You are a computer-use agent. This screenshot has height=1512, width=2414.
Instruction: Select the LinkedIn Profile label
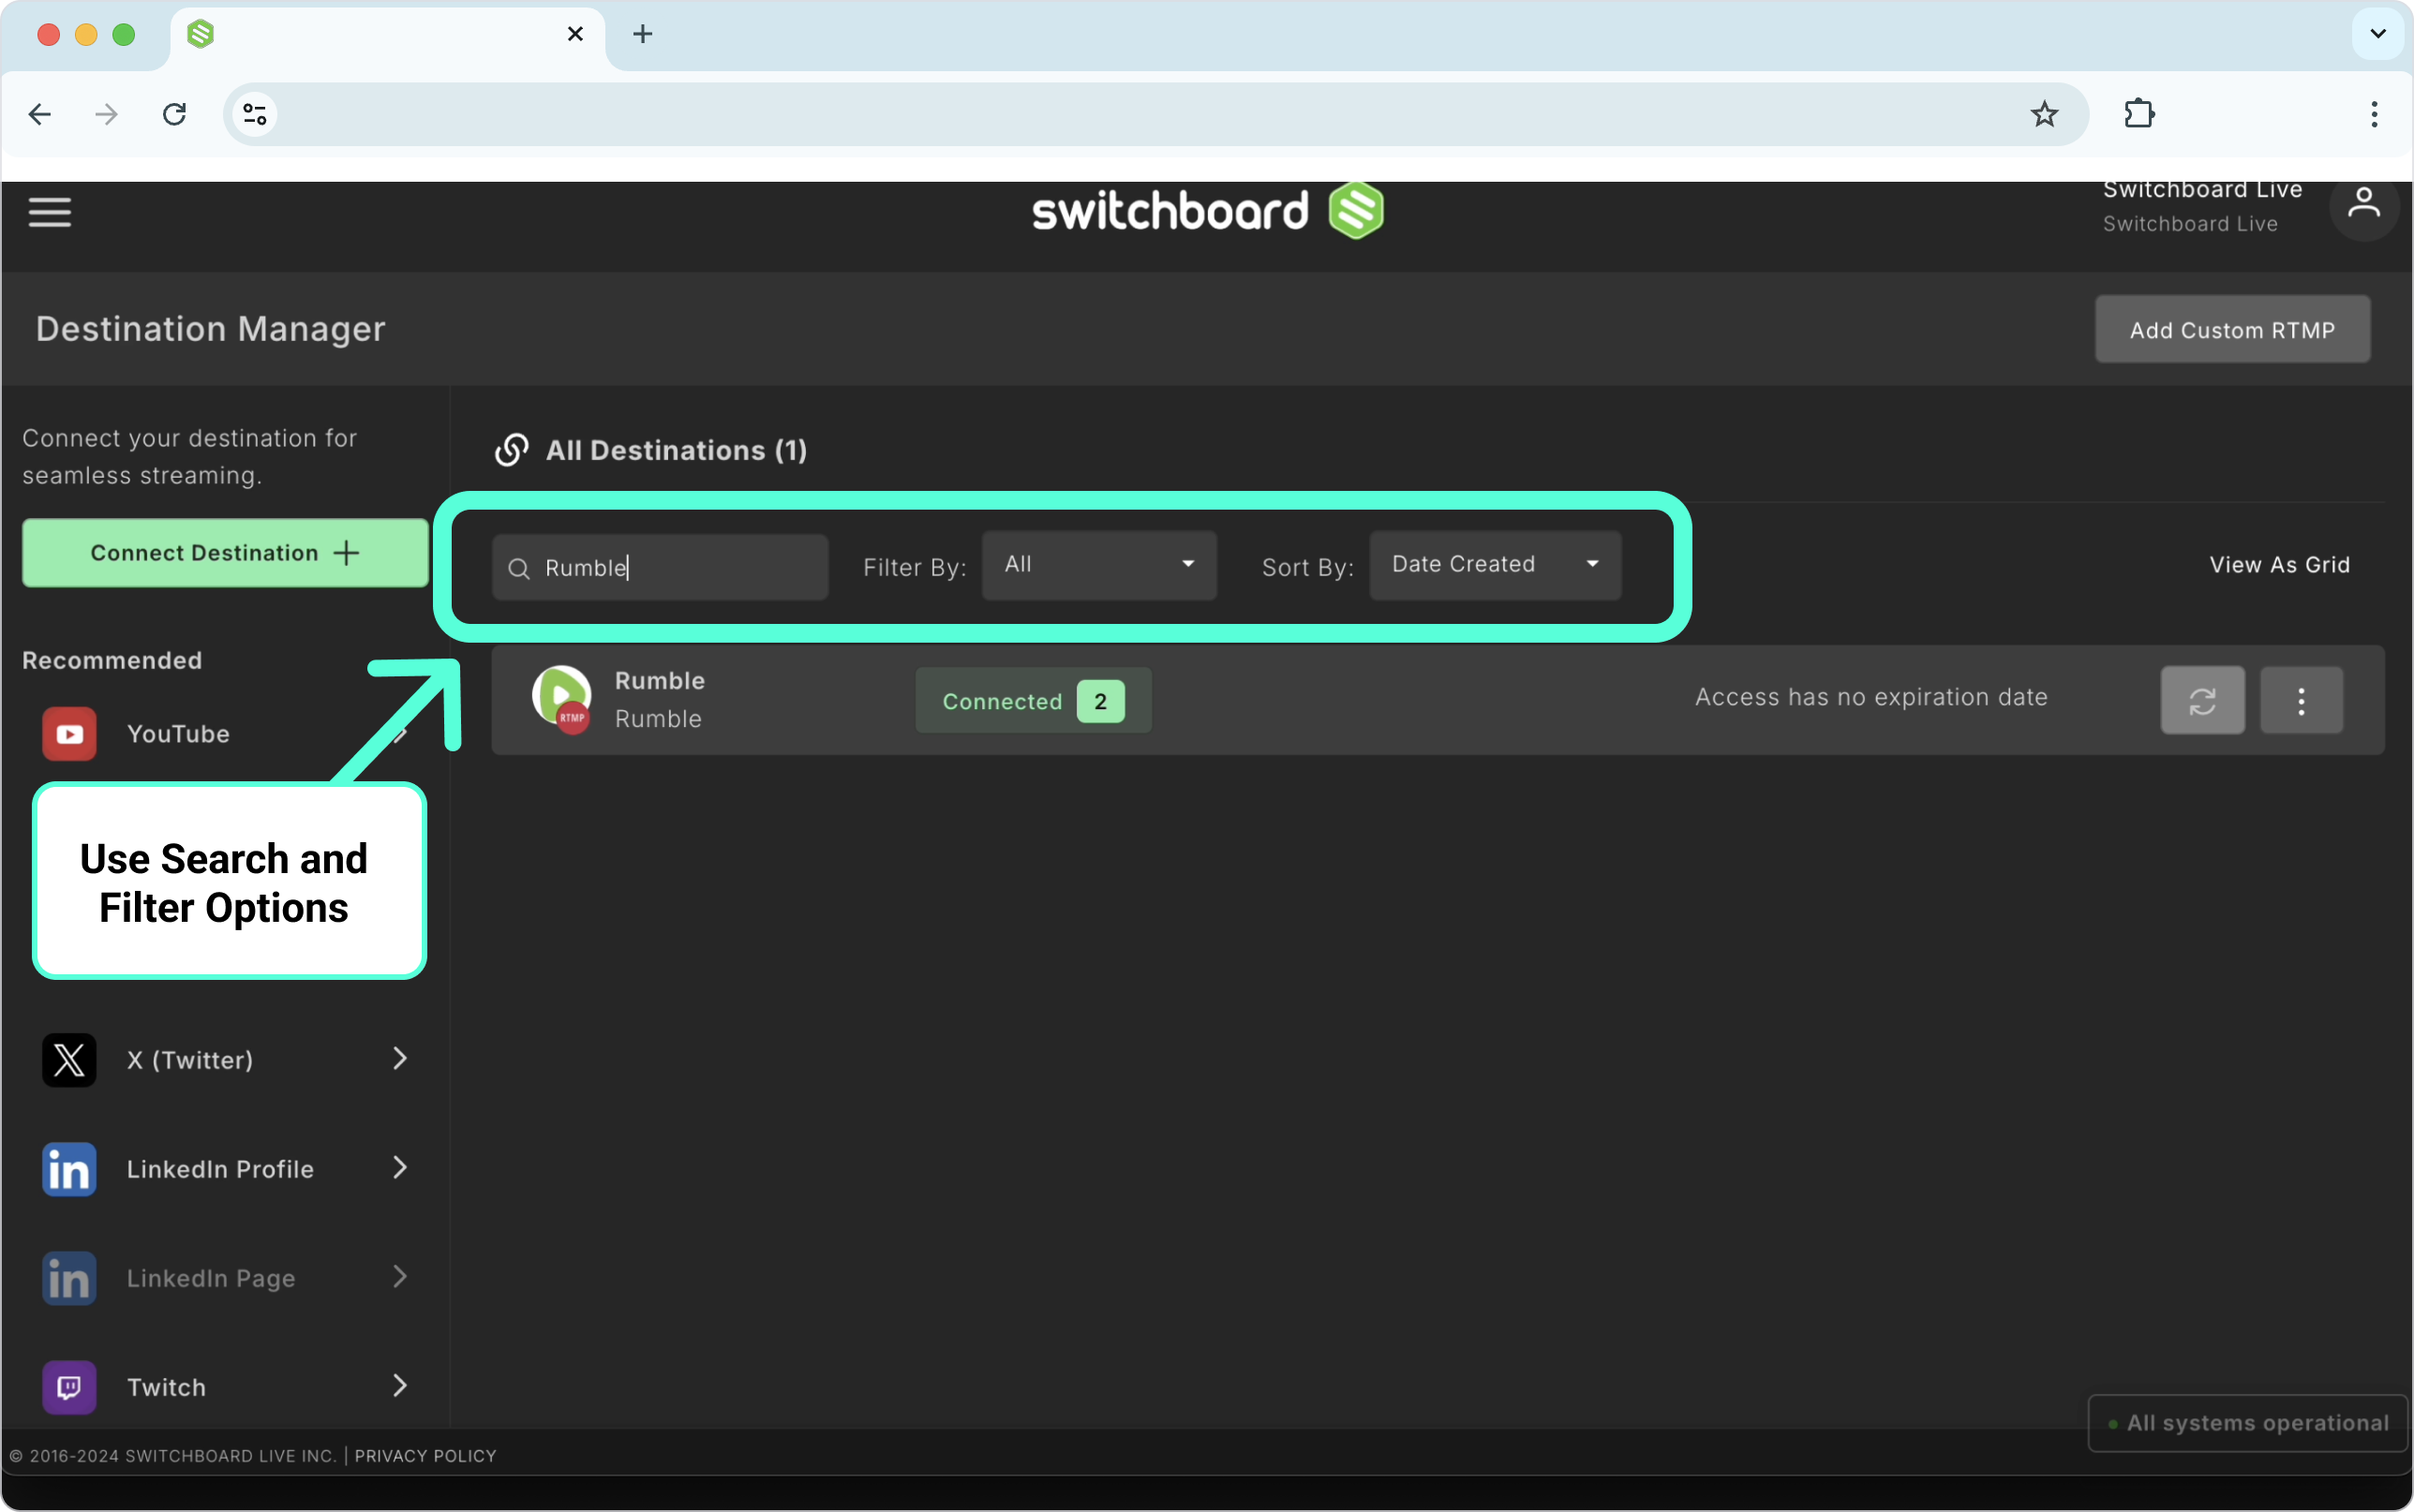pos(220,1169)
